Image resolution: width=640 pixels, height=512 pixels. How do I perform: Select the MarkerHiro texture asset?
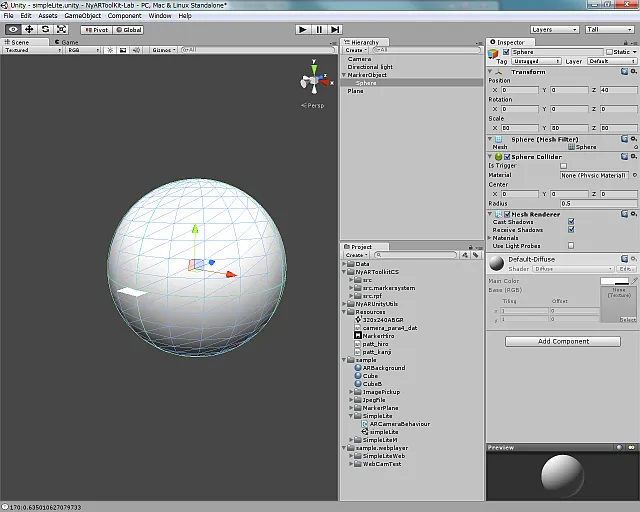click(x=378, y=336)
